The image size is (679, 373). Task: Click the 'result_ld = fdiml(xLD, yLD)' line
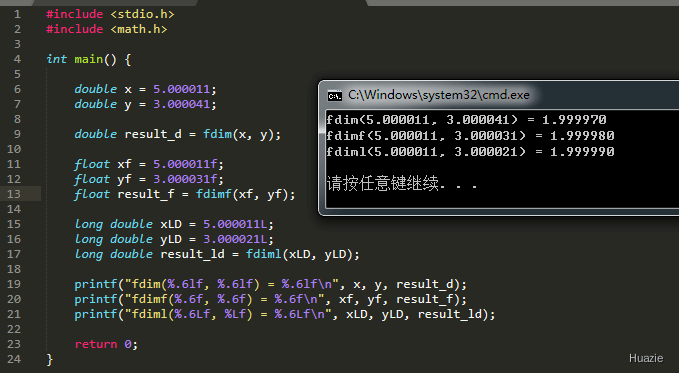(217, 254)
